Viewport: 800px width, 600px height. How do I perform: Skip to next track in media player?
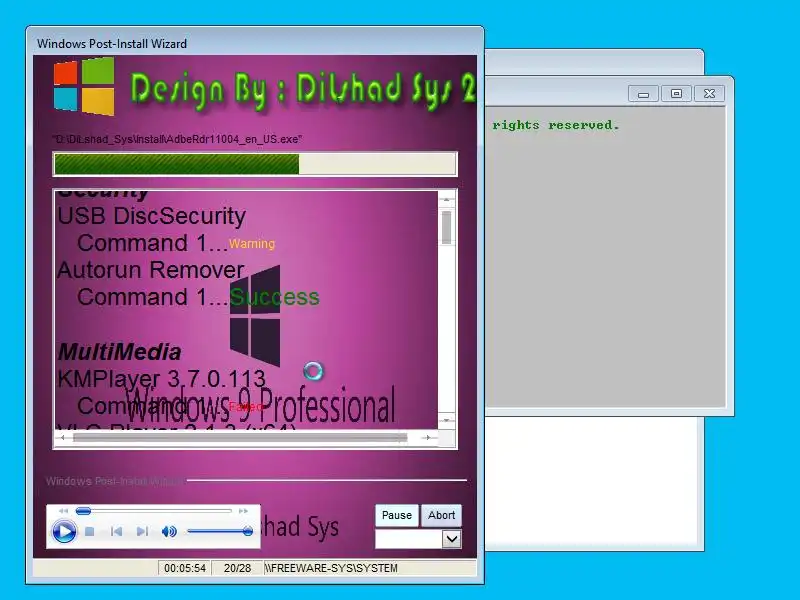pos(142,532)
